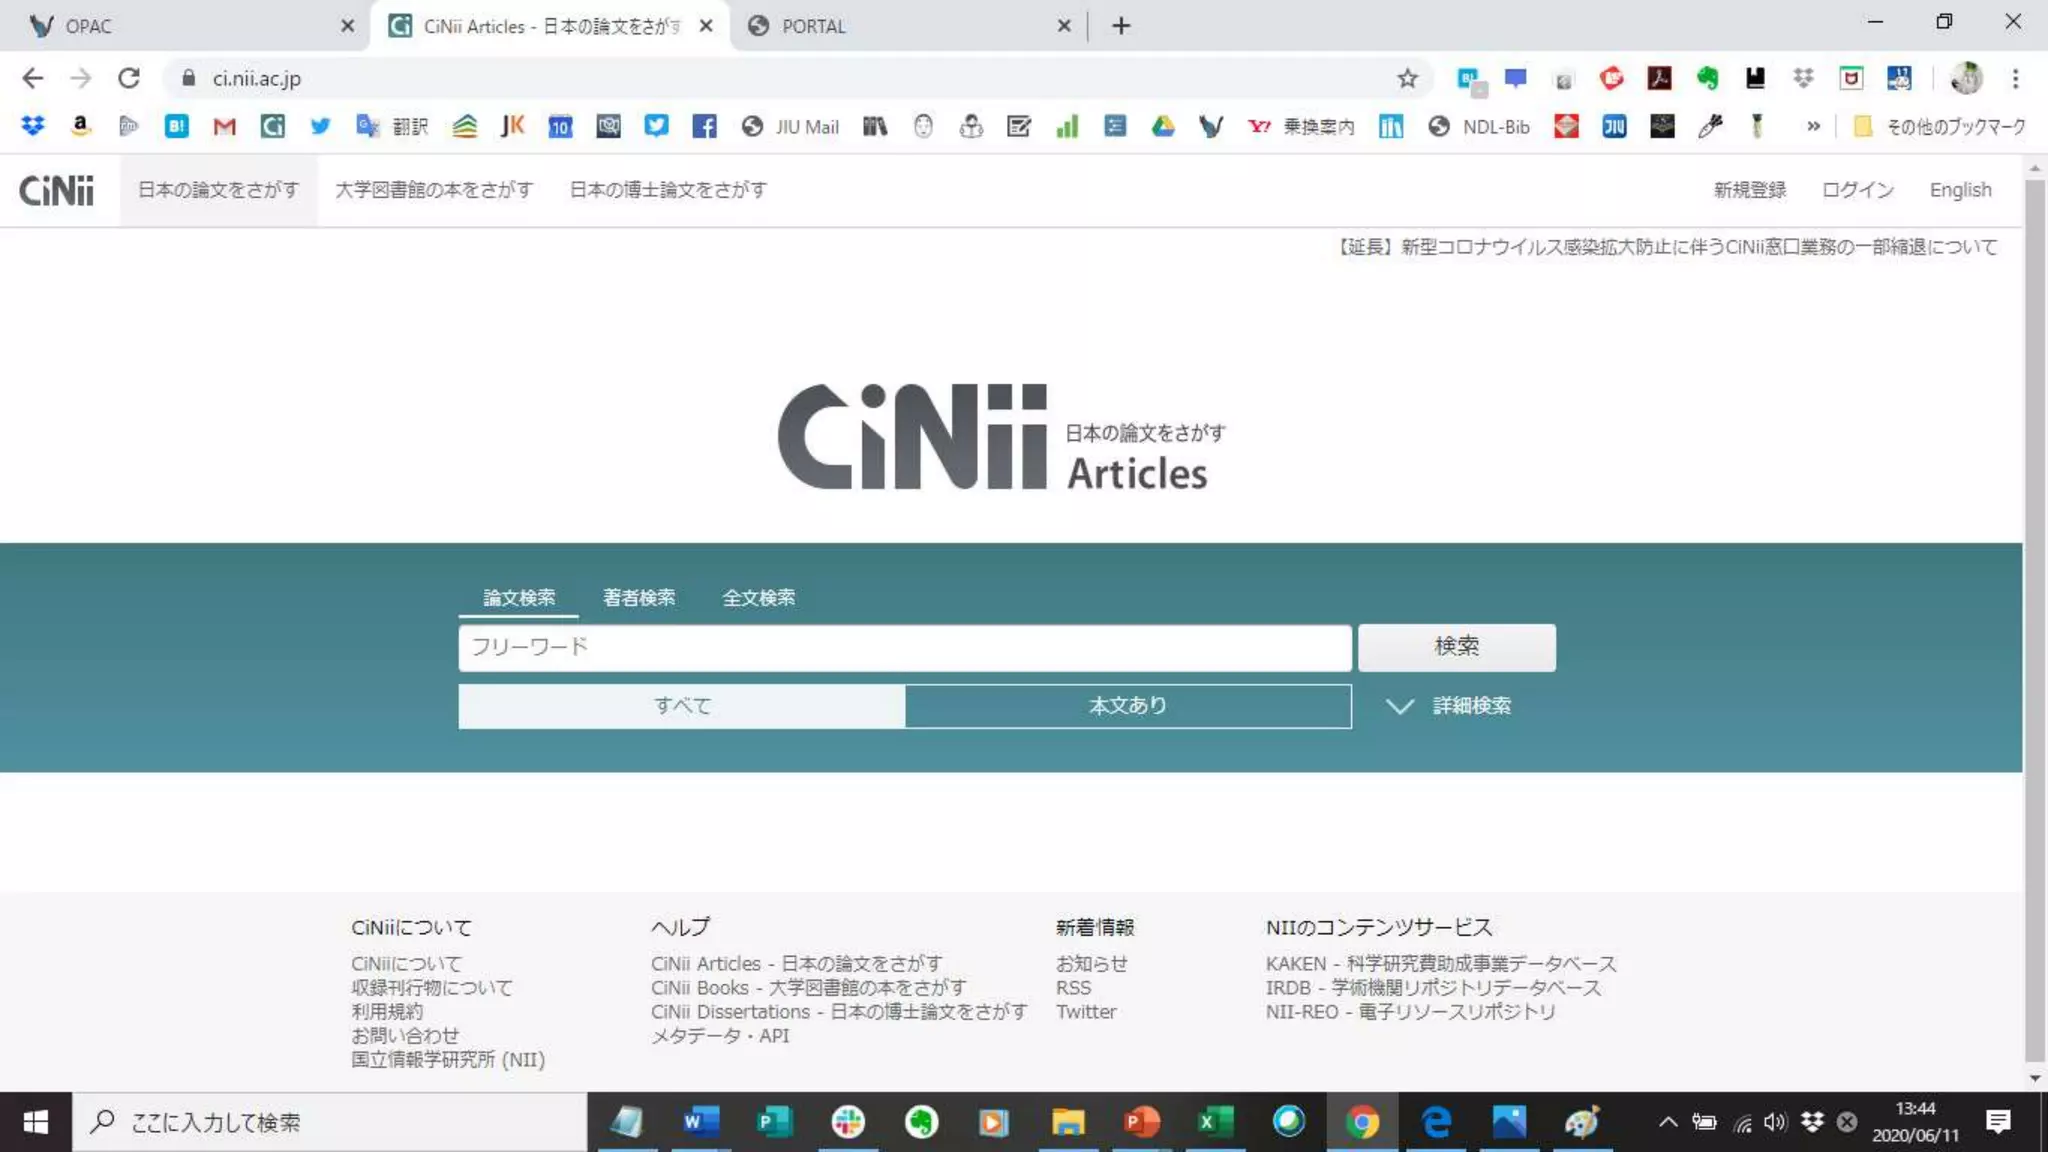This screenshot has width=2048, height=1152.
Task: Switch to 全文検索 search mode
Action: coord(758,598)
